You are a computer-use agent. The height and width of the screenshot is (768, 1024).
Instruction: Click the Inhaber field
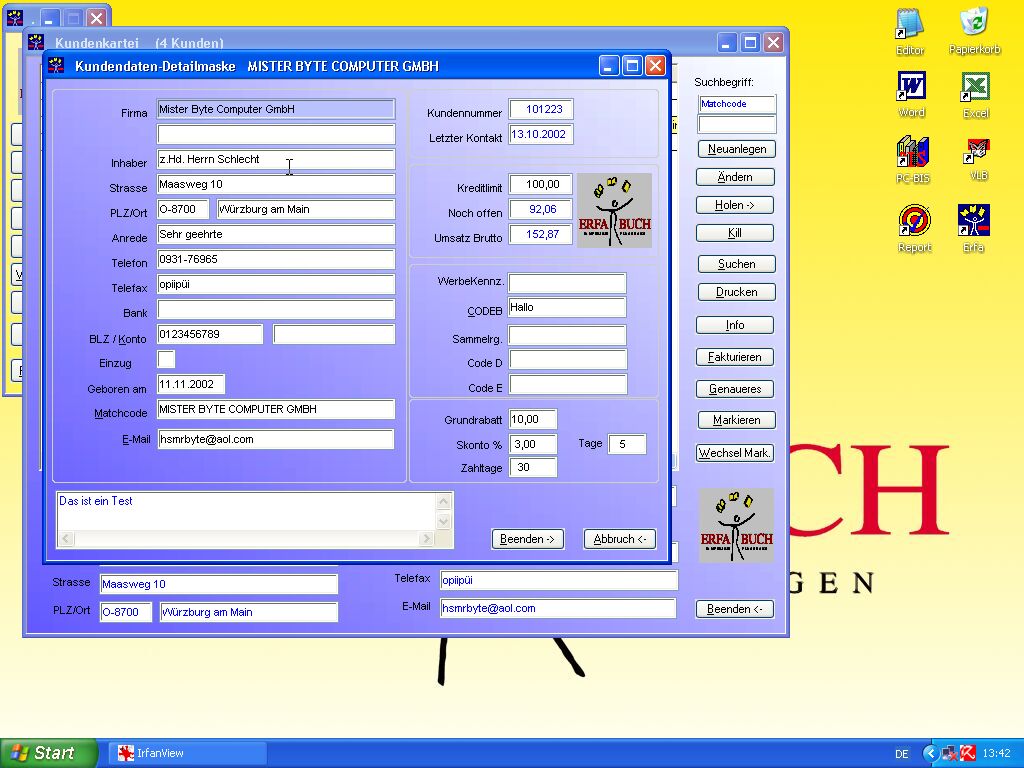276,159
